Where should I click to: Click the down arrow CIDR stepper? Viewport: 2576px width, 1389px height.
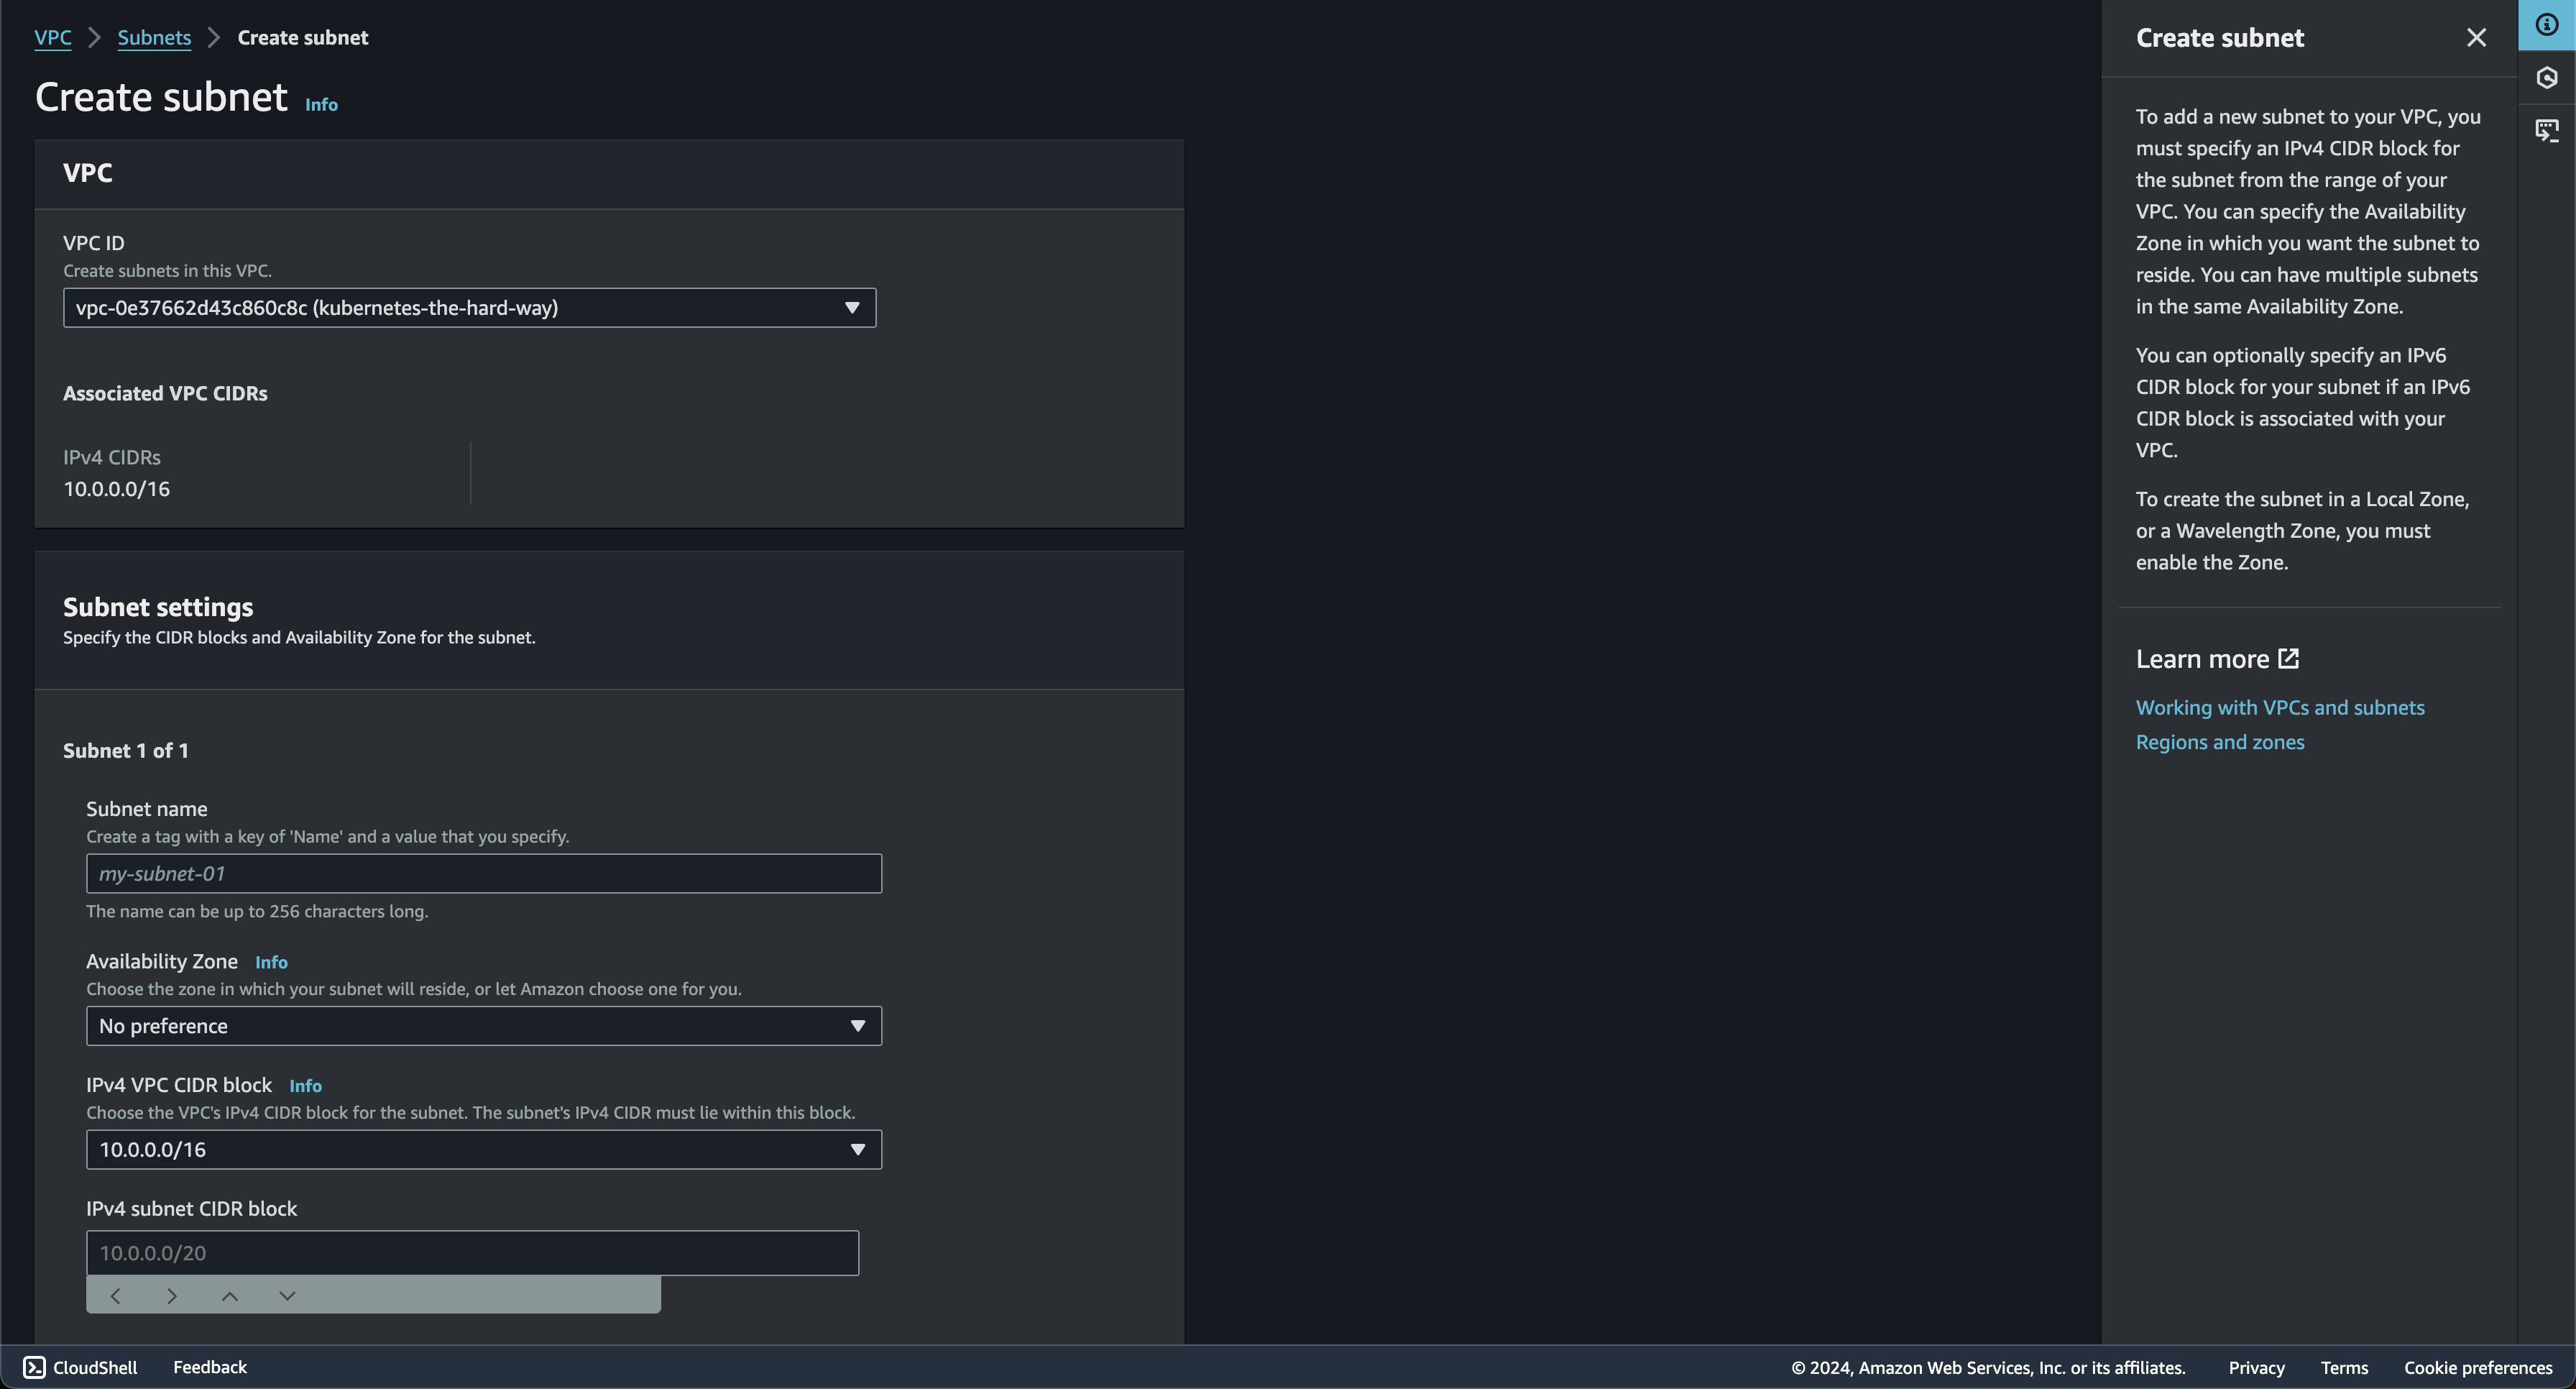(287, 1296)
